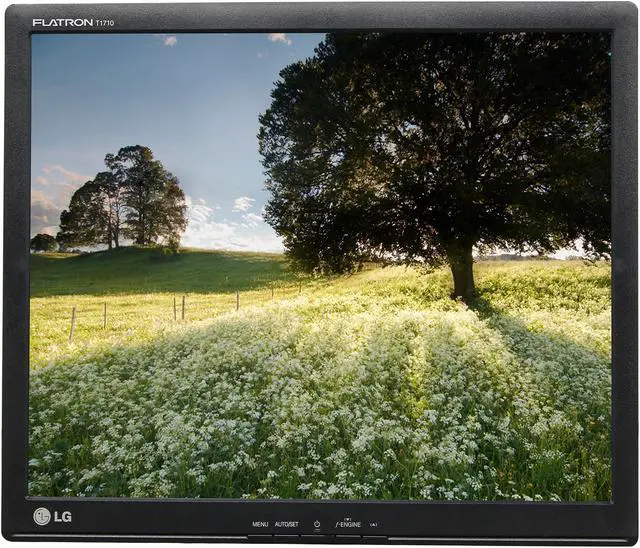Click the rightmost bezel button icon
Screen dimensions: 640x548
[373, 524]
